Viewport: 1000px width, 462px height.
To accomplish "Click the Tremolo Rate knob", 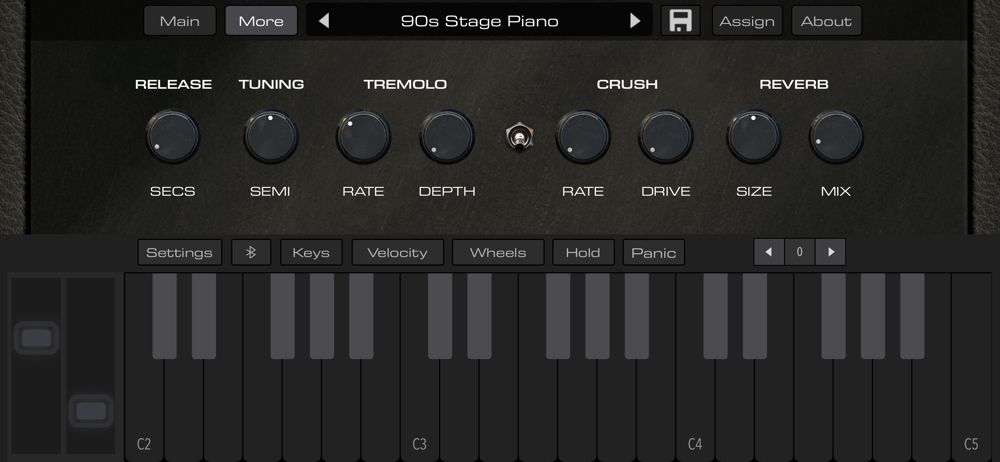I will (363, 137).
